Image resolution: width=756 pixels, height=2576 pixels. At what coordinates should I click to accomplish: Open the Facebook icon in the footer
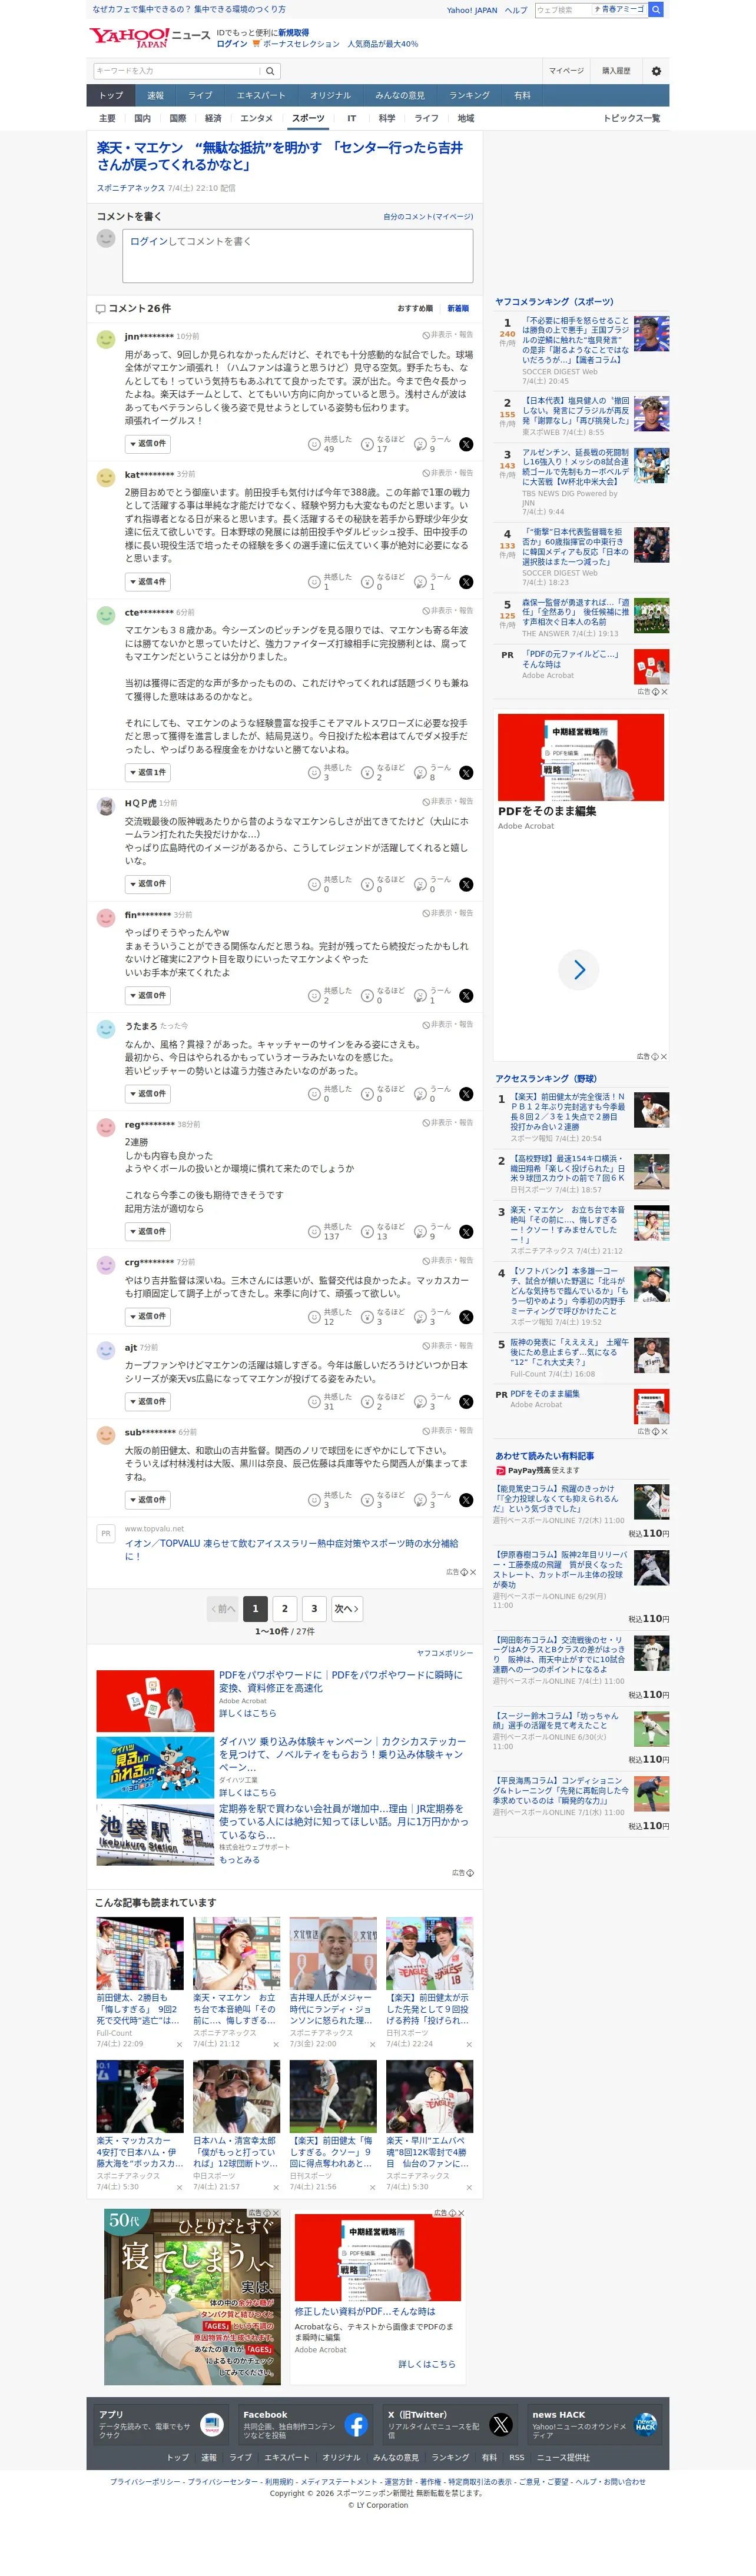pyautogui.click(x=356, y=2424)
